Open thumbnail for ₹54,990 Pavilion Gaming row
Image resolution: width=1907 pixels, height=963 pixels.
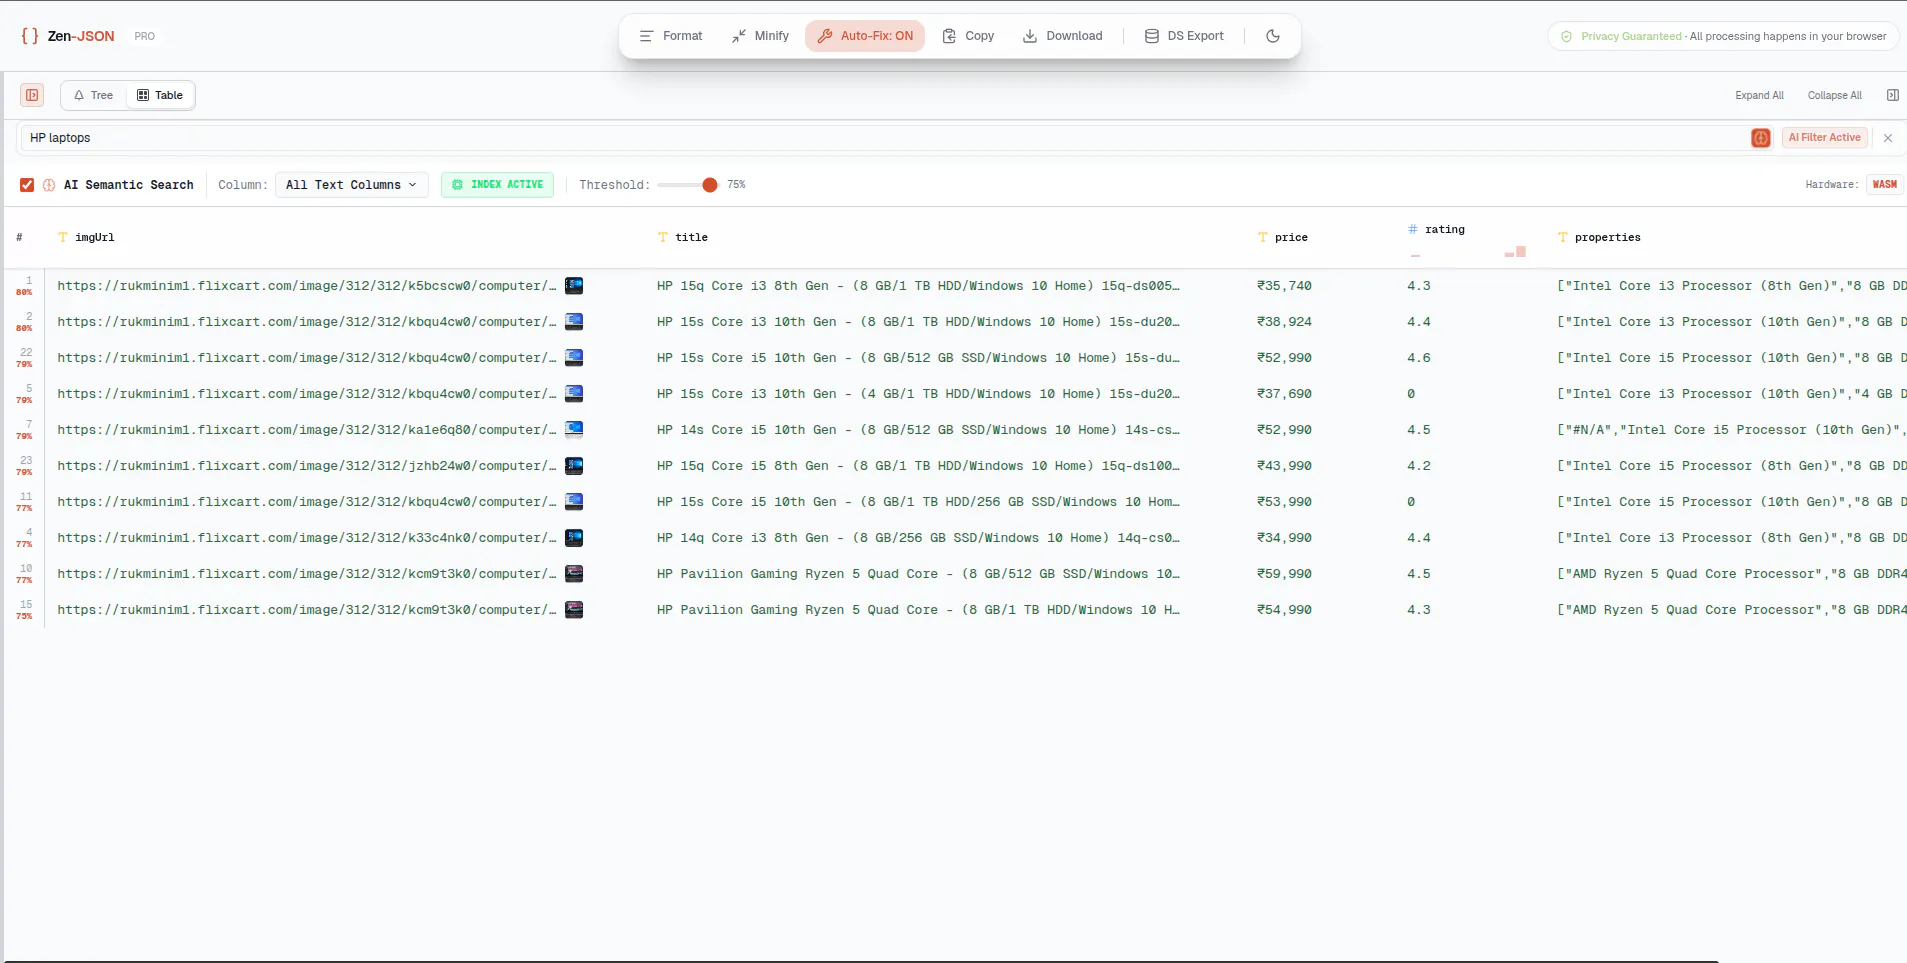pos(574,610)
